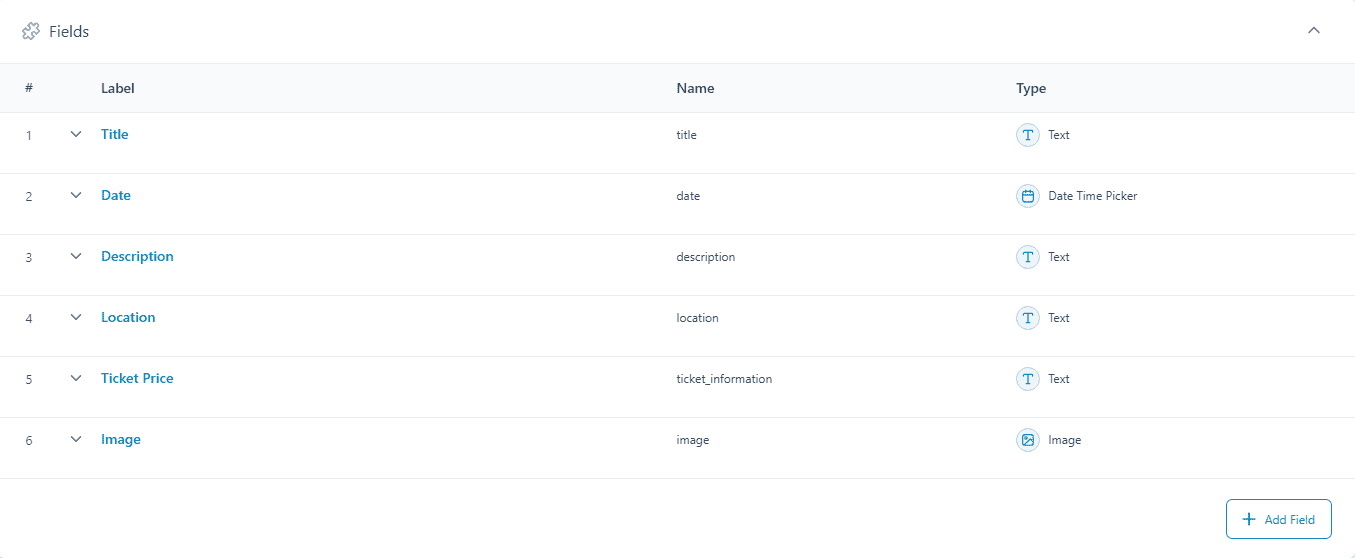Open the Date field label link

pyautogui.click(x=116, y=195)
